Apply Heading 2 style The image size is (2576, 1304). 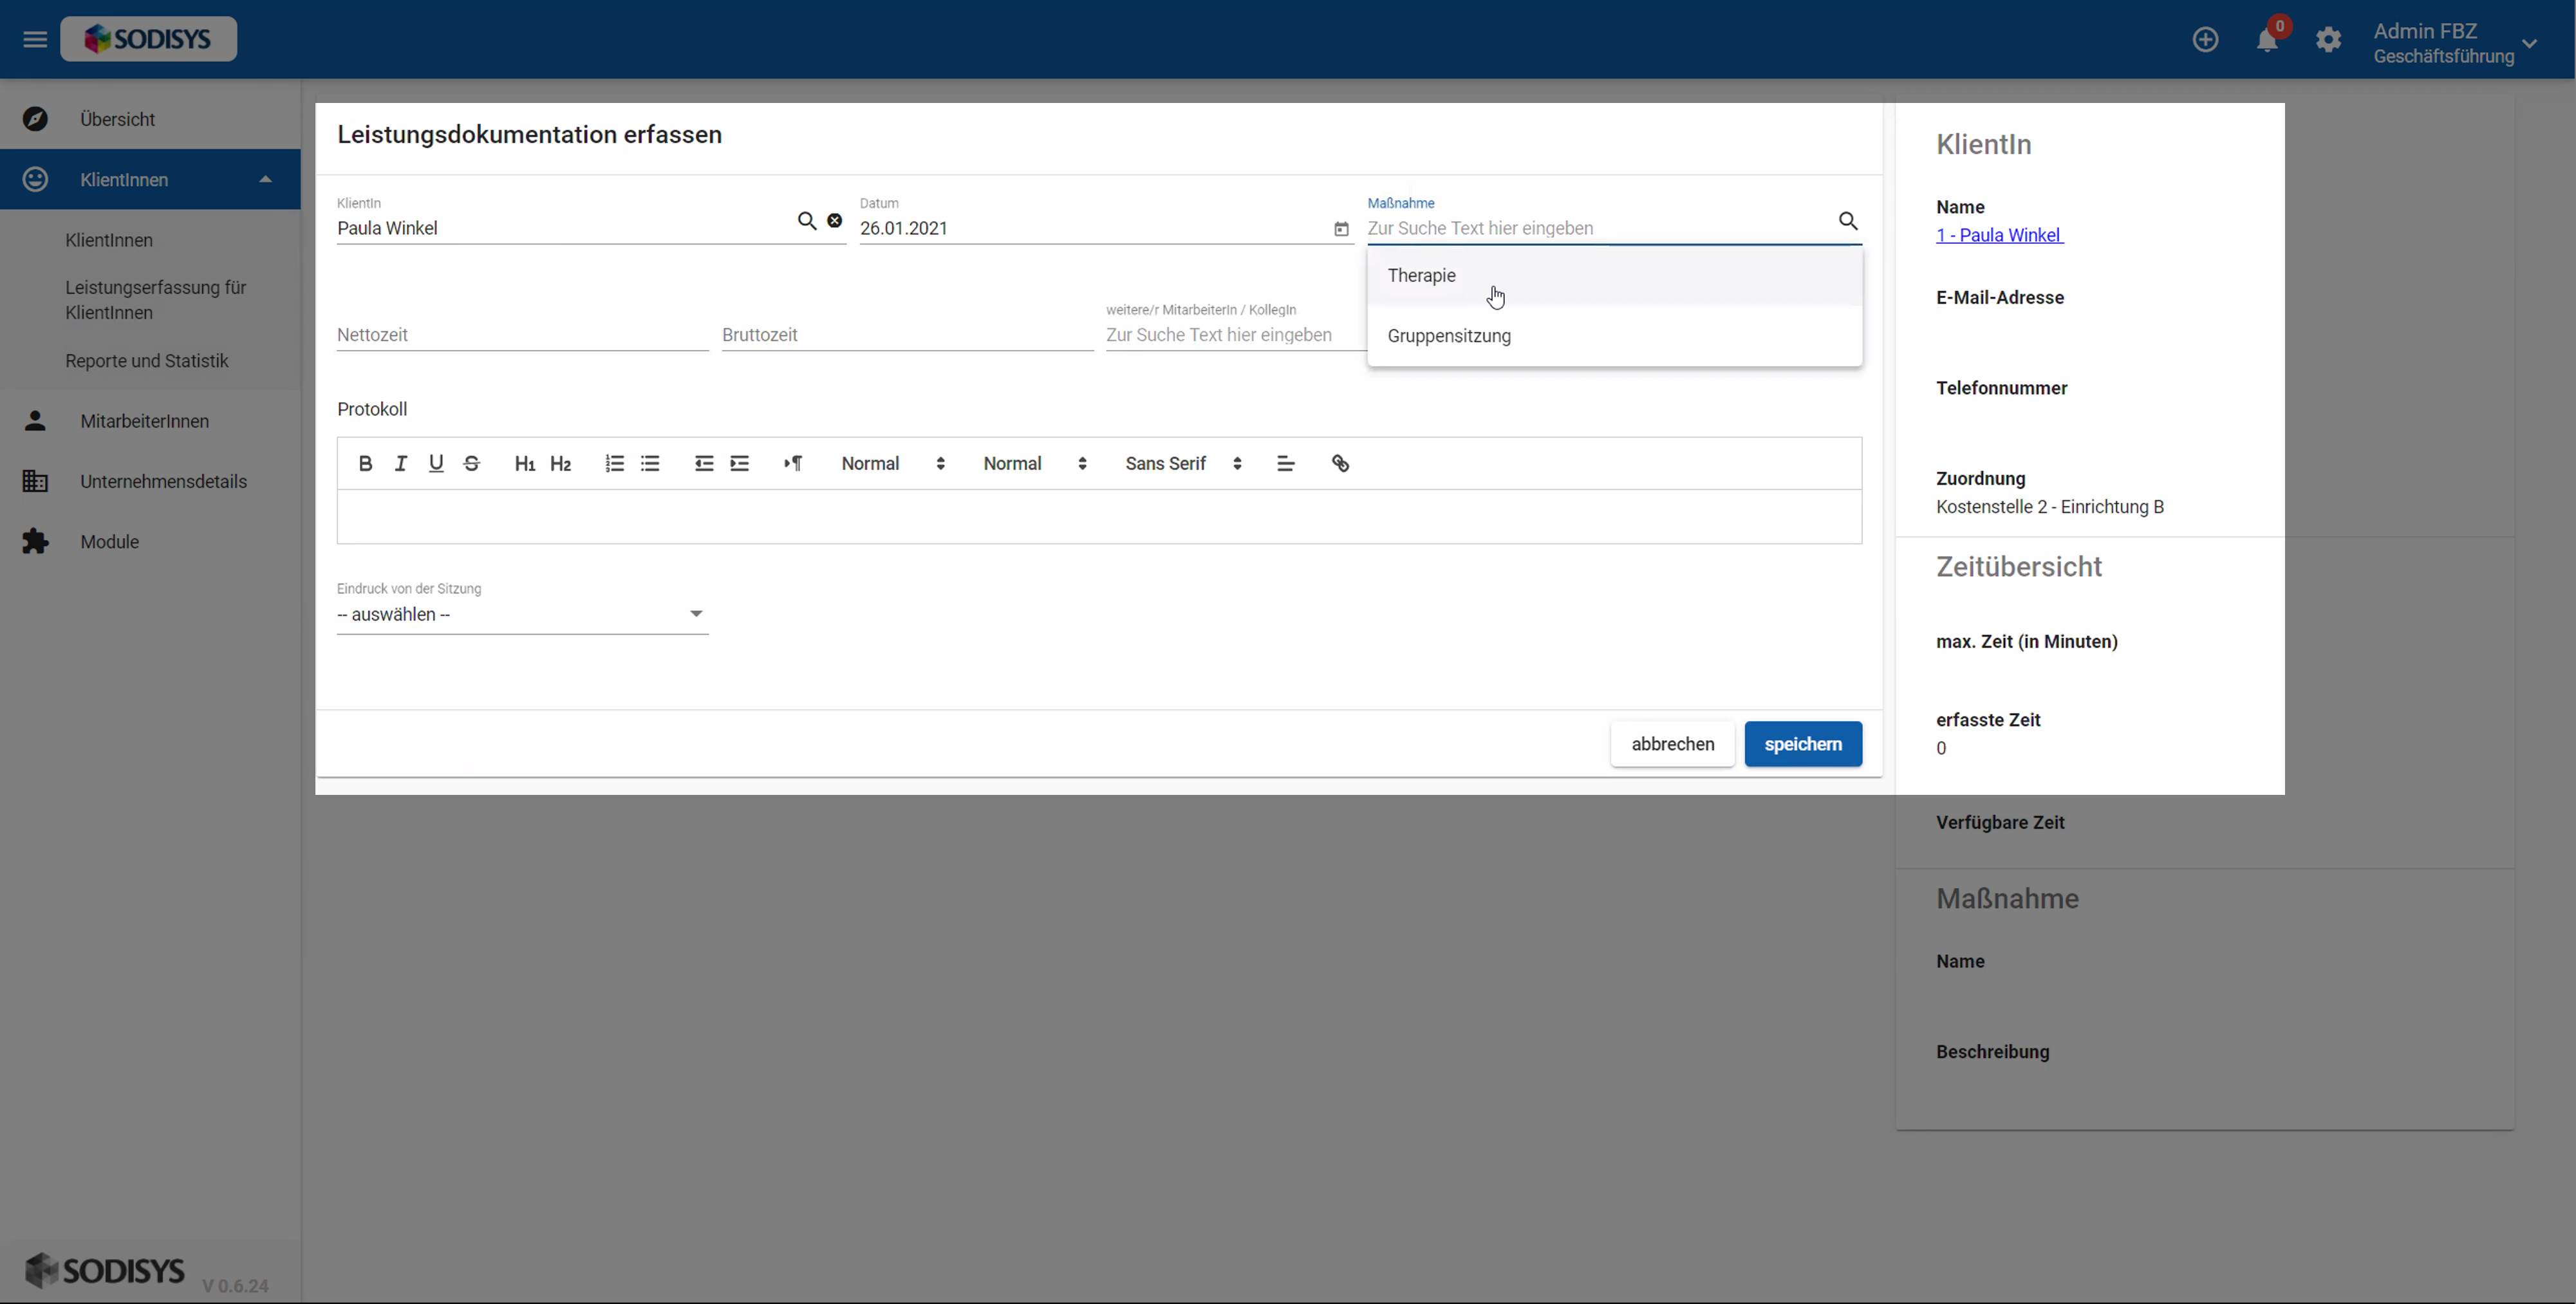coord(560,463)
